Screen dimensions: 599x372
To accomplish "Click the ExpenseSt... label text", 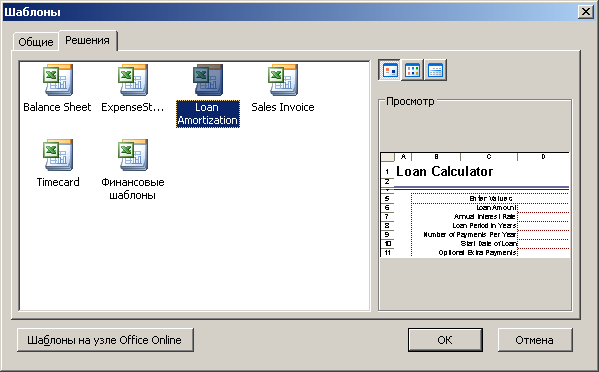I will tap(133, 107).
